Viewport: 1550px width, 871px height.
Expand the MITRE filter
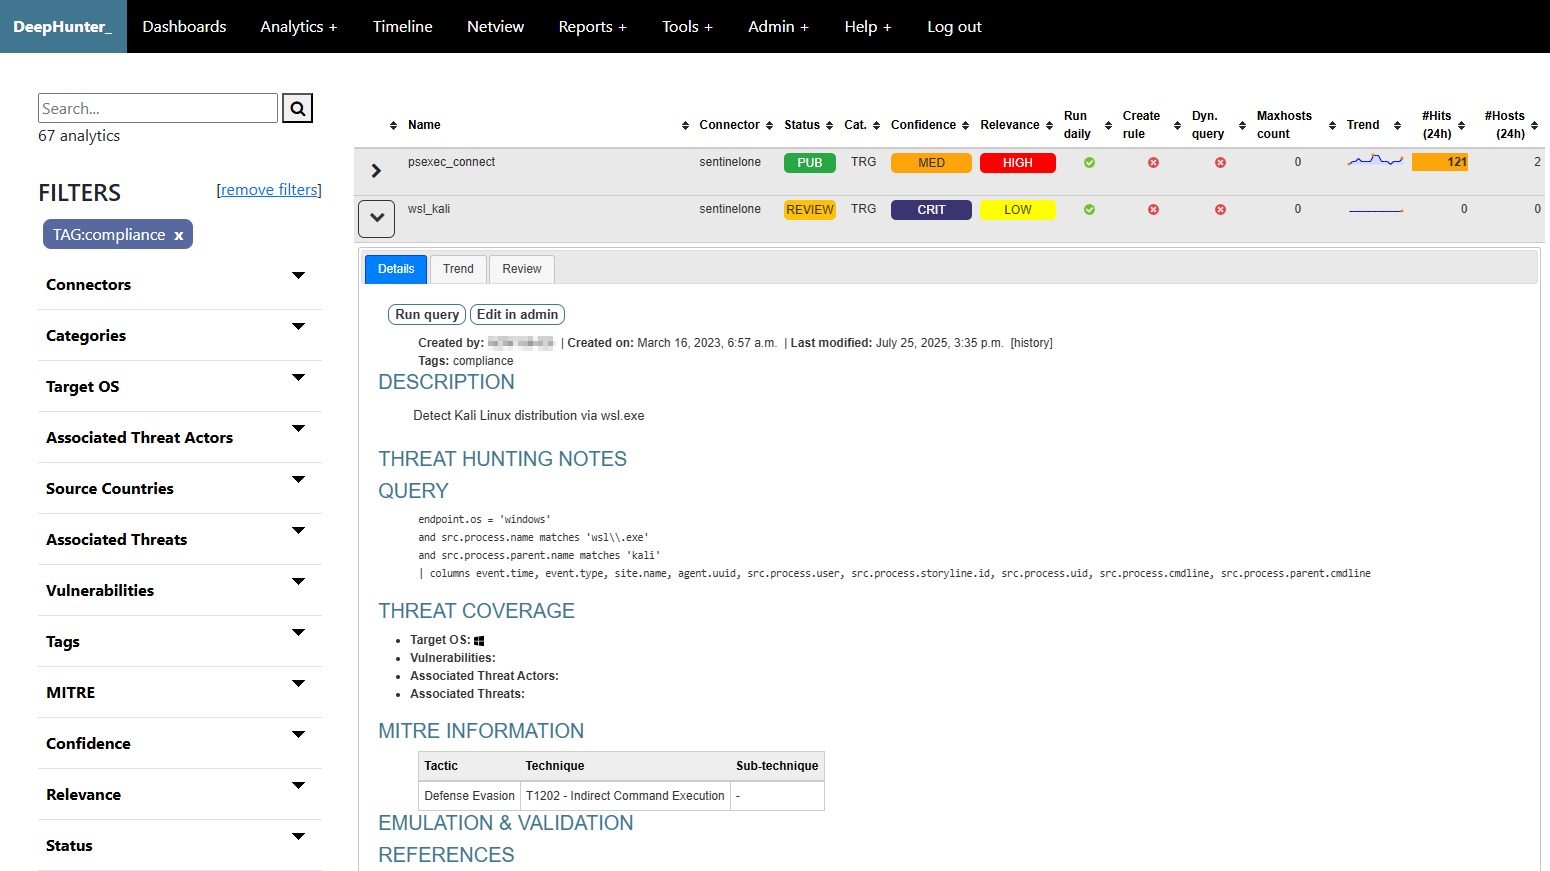click(180, 692)
